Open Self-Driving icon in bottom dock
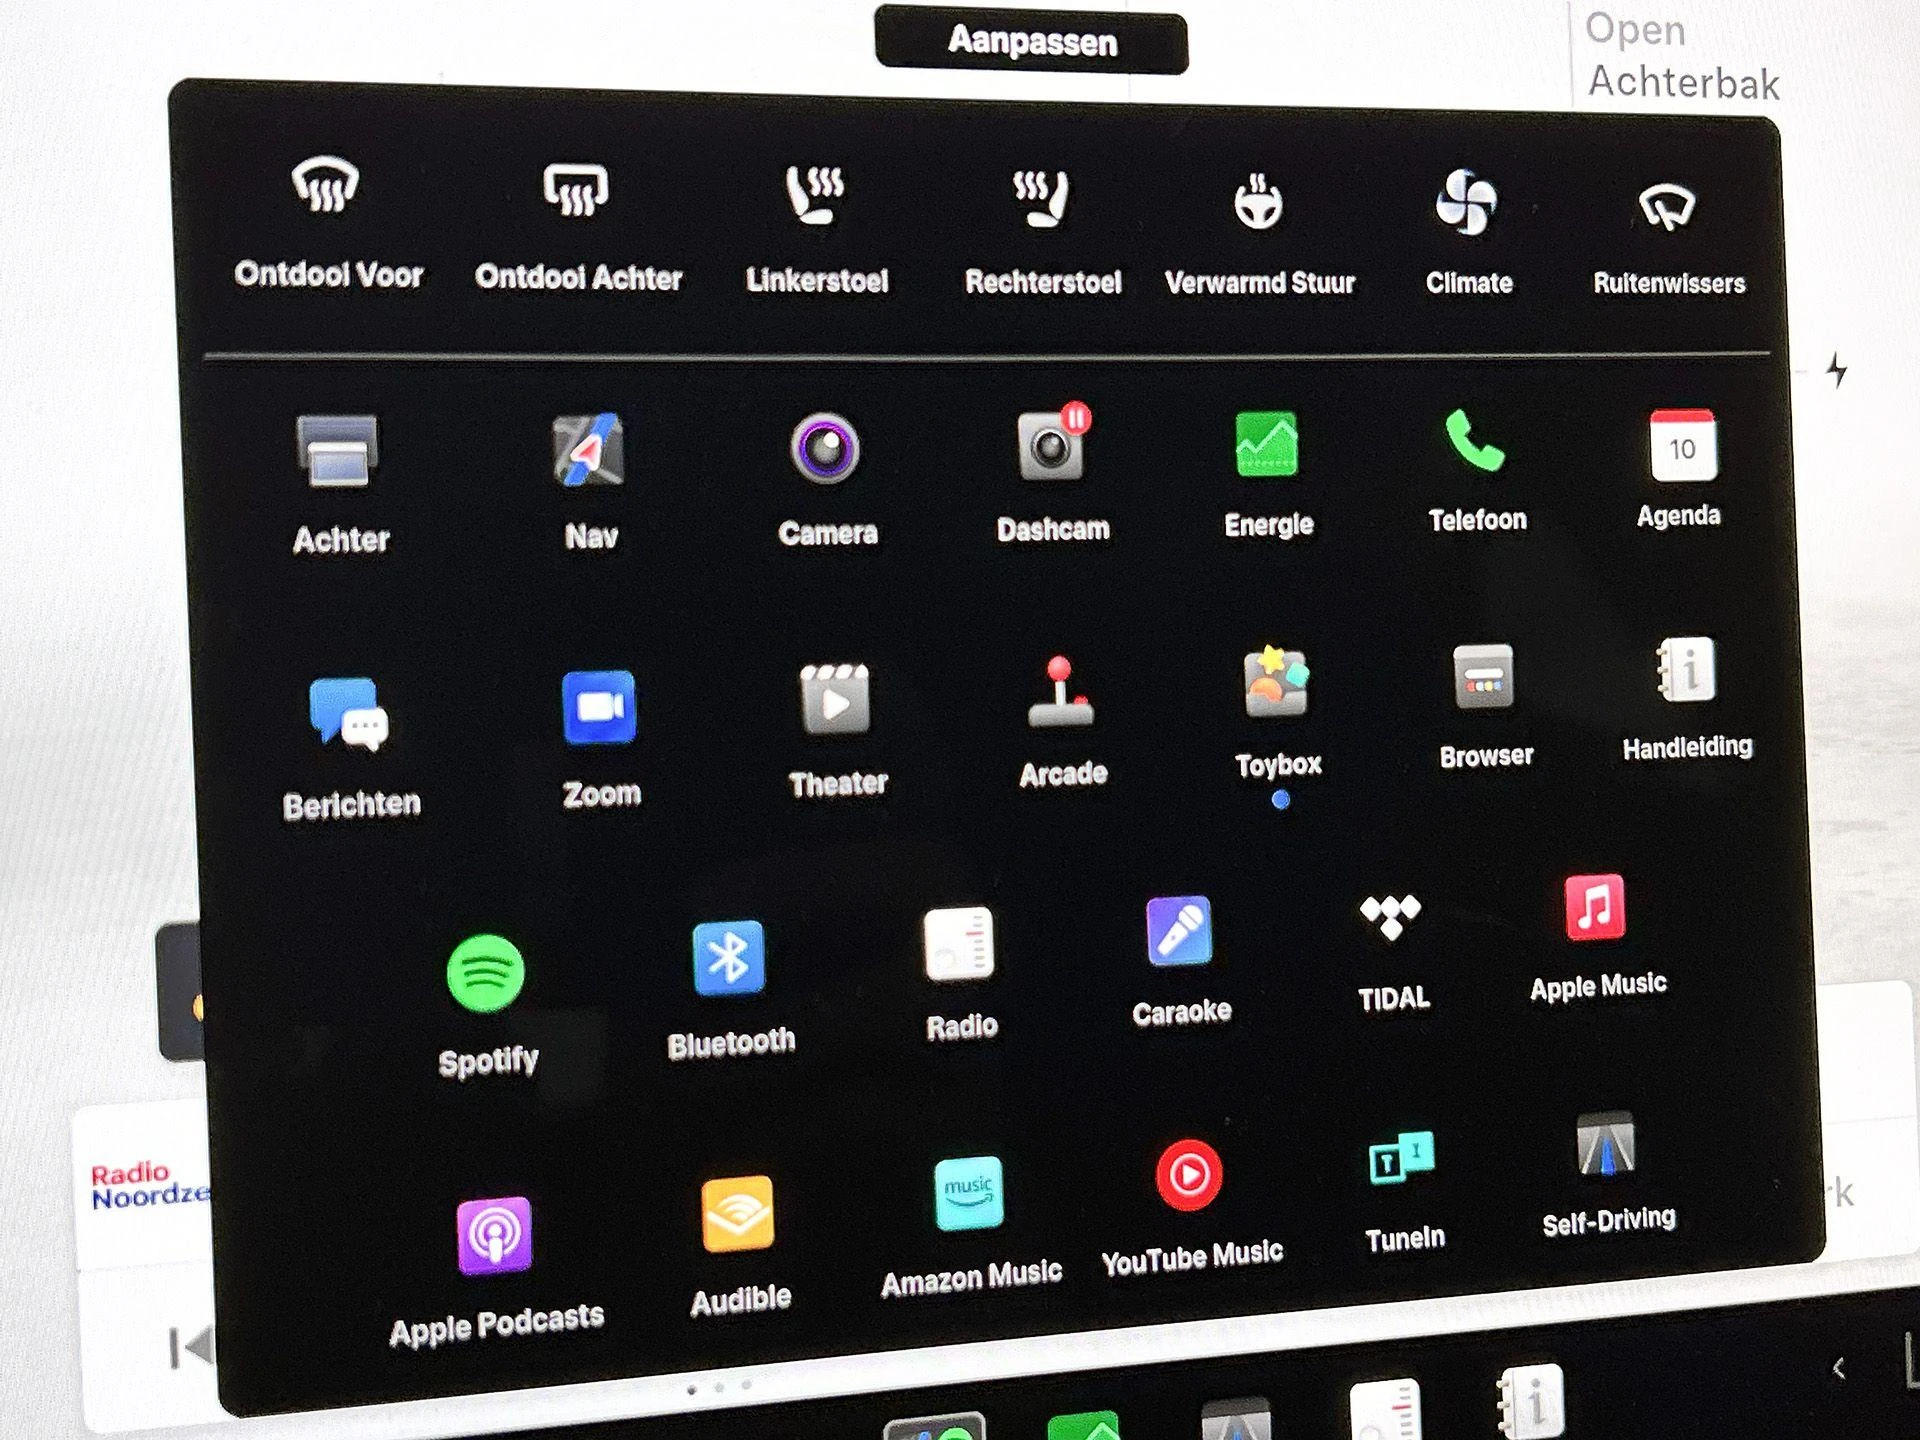This screenshot has height=1440, width=1920. (1237, 1419)
